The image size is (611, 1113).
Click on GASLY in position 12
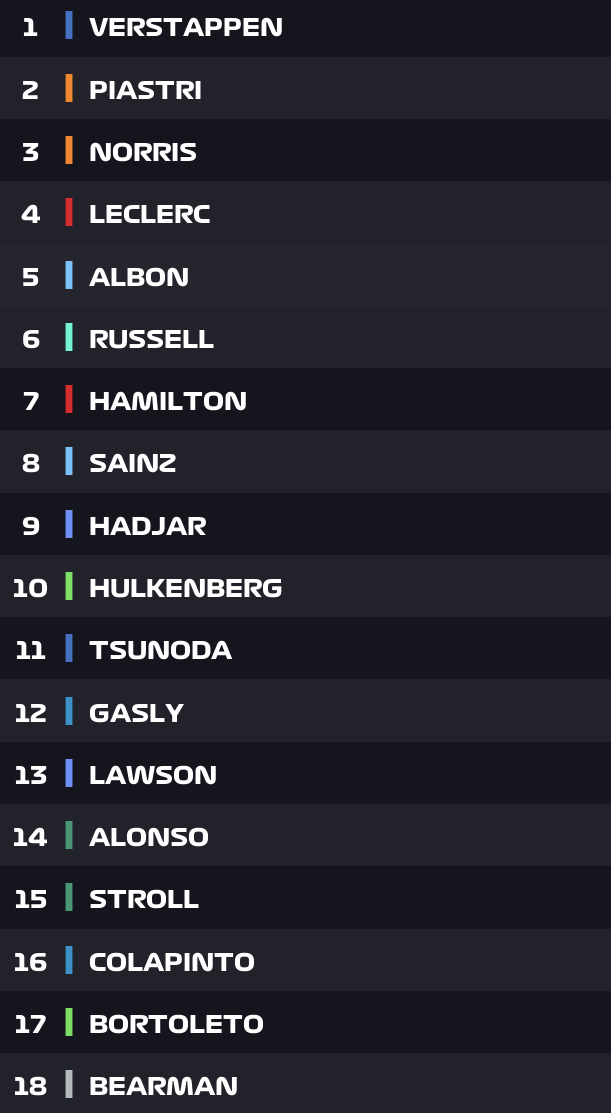[136, 713]
